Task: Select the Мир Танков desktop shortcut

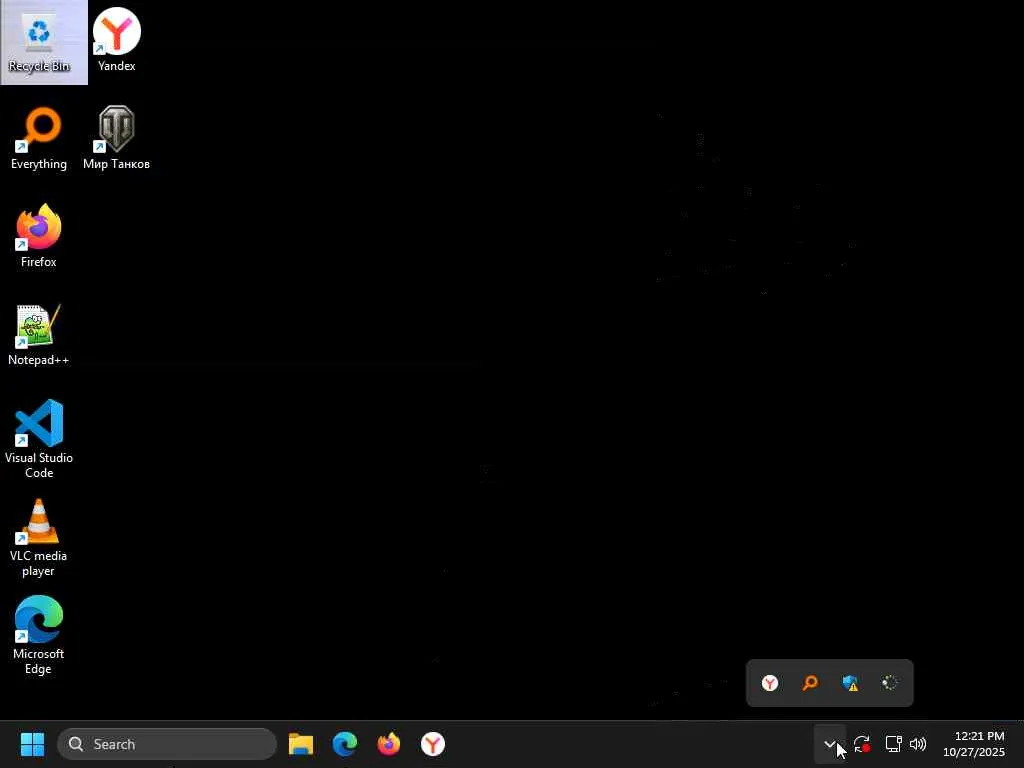Action: point(116,138)
